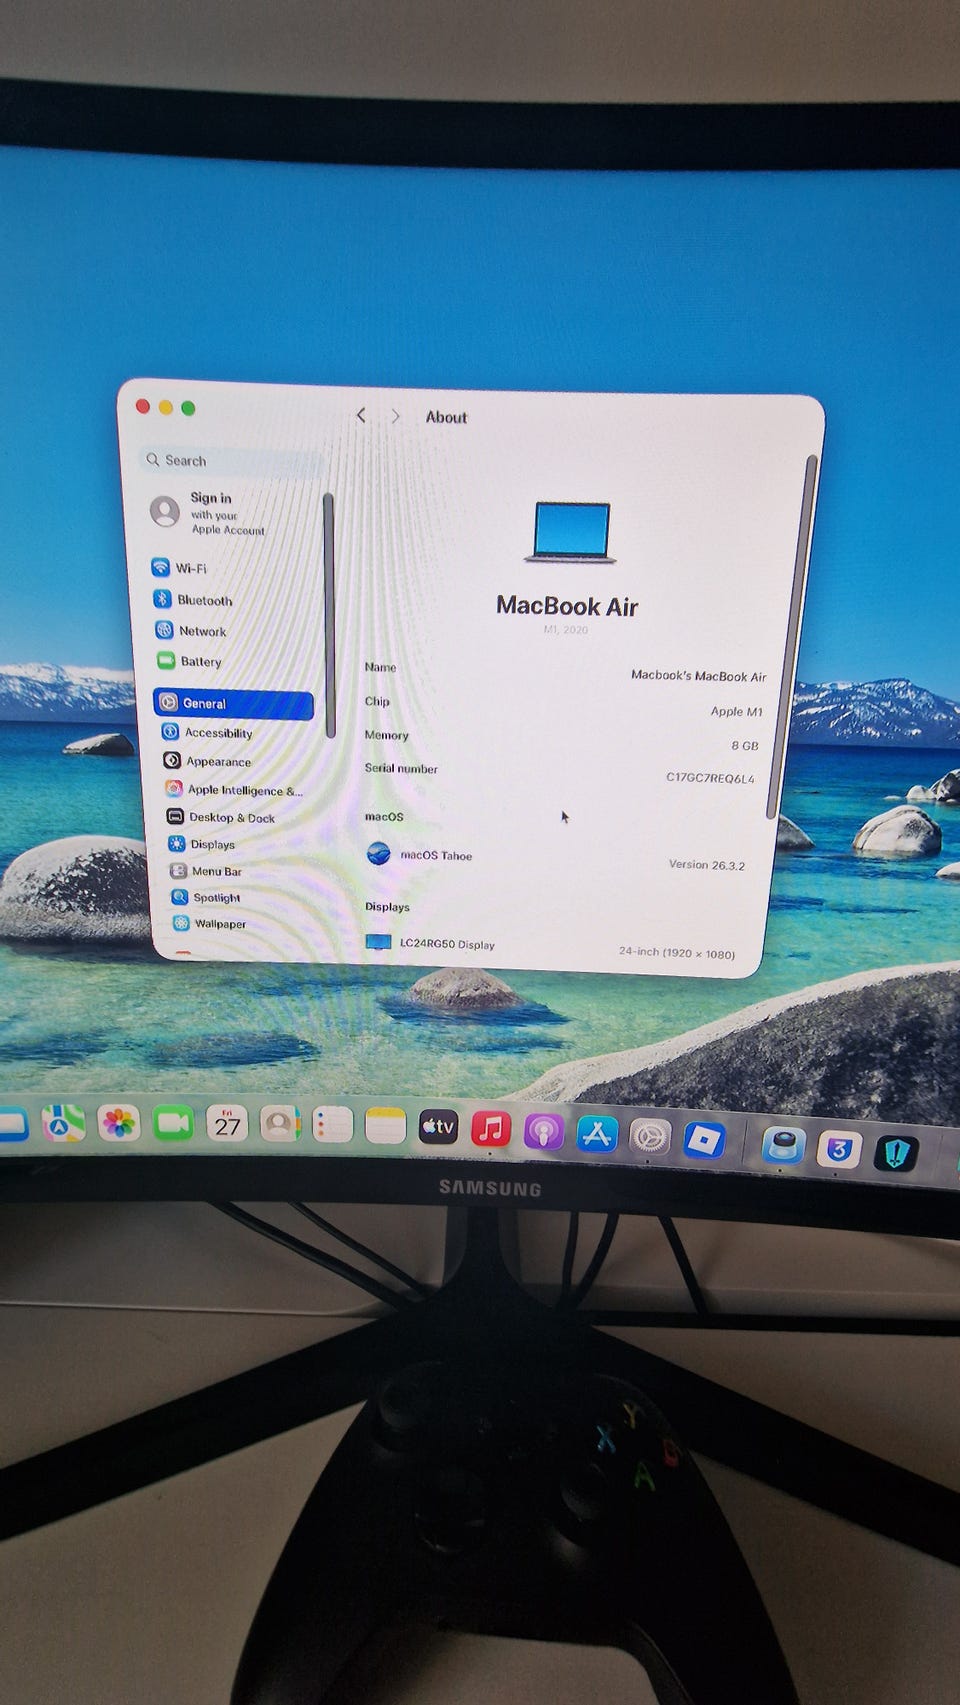960x1705 pixels.
Task: Click the sidebar scrollbar
Action: pyautogui.click(x=328, y=615)
